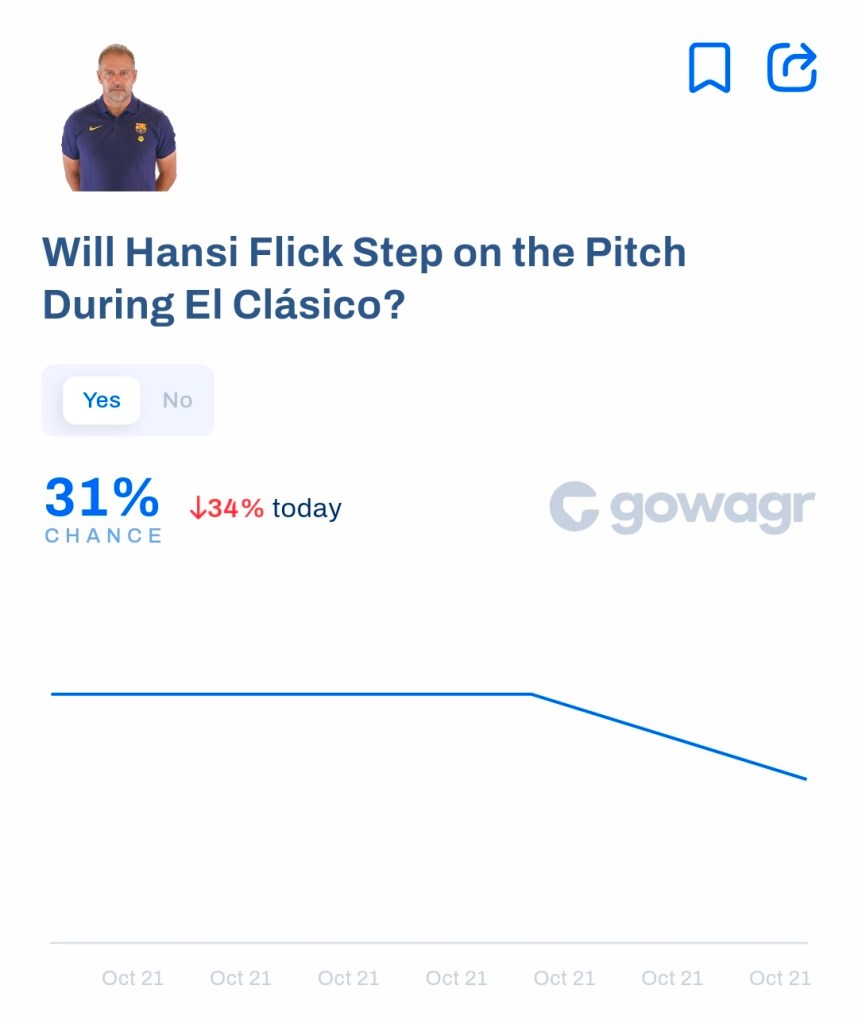Viewport: 858px width, 1024px height.
Task: Tap the share icon
Action: 792,68
